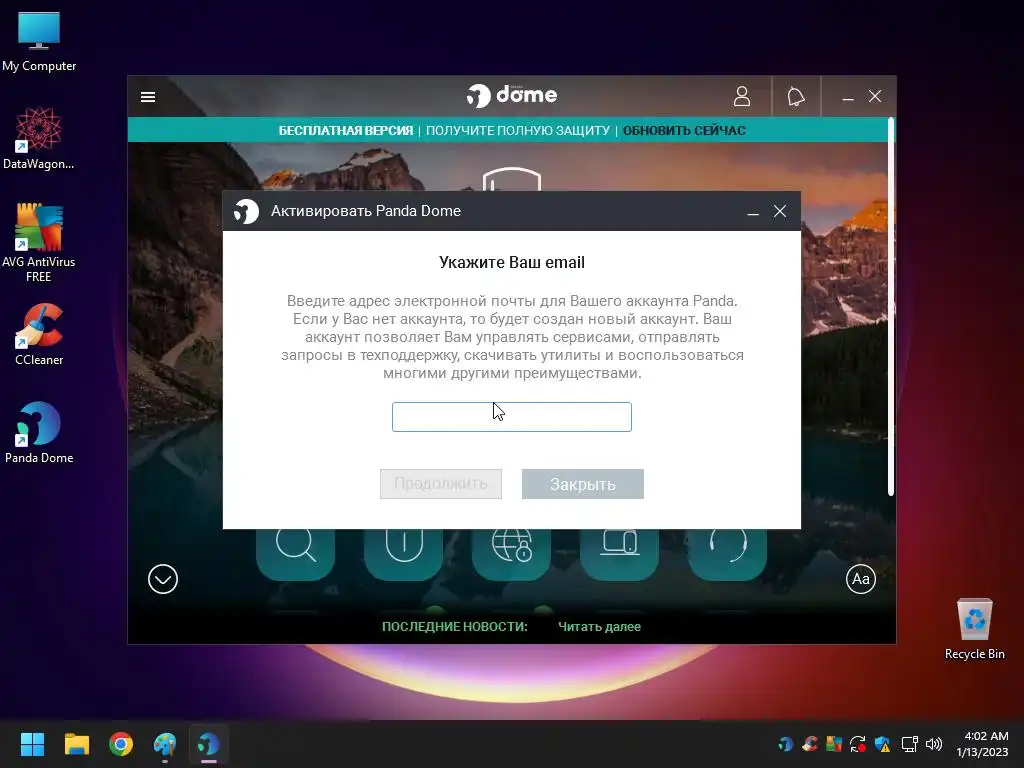Open the network tray icon
This screenshot has width=1024, height=768.
click(909, 744)
